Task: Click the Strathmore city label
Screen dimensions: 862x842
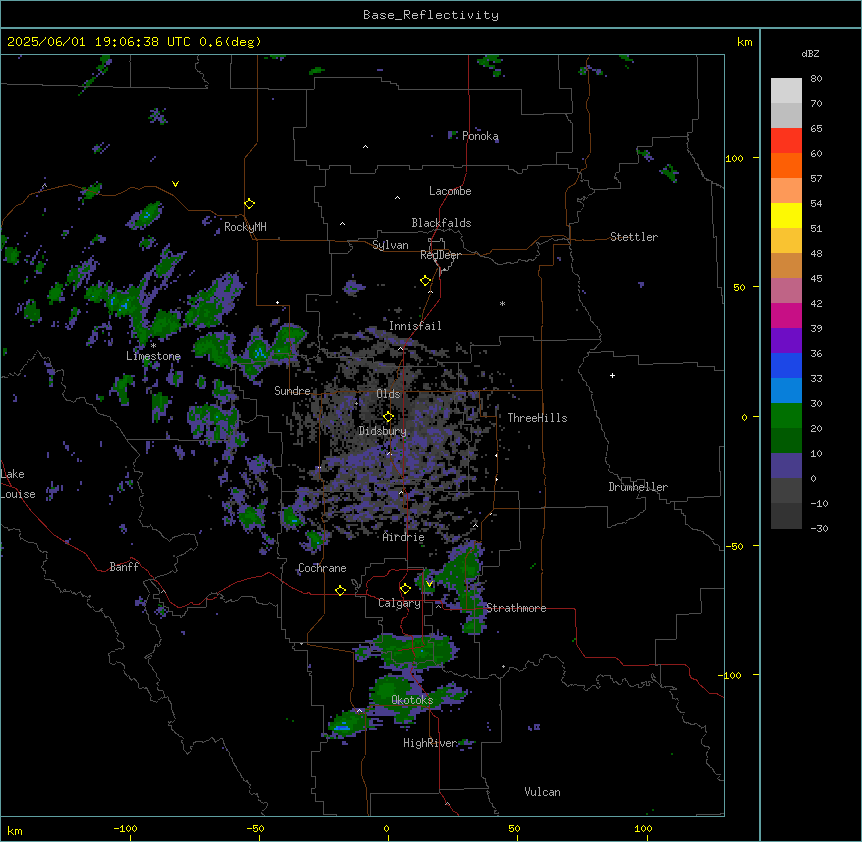Action: tap(516, 608)
